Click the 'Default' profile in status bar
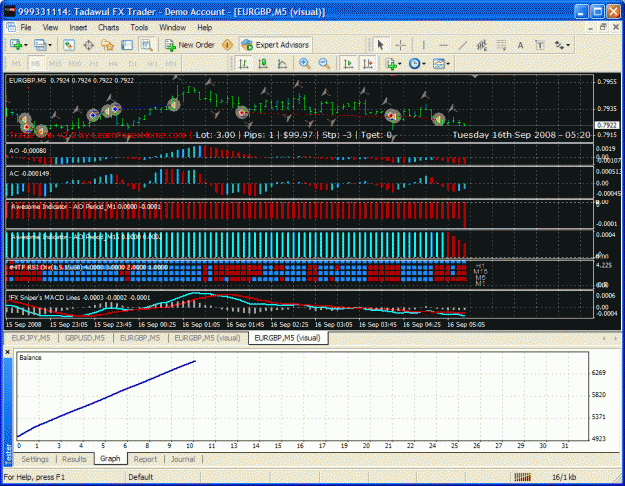The image size is (625, 486). pyautogui.click(x=141, y=477)
